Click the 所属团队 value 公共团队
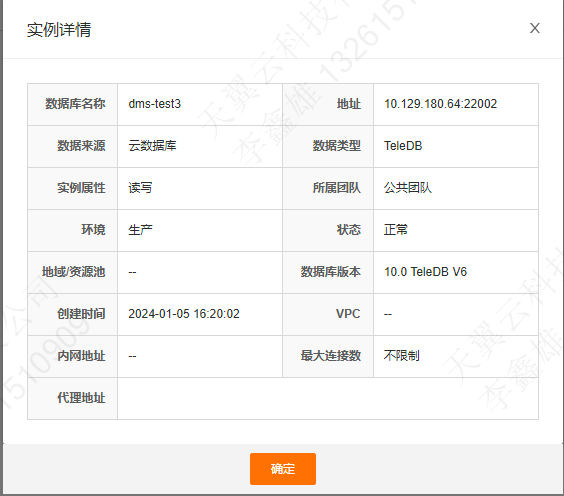The height and width of the screenshot is (496, 564). click(408, 188)
